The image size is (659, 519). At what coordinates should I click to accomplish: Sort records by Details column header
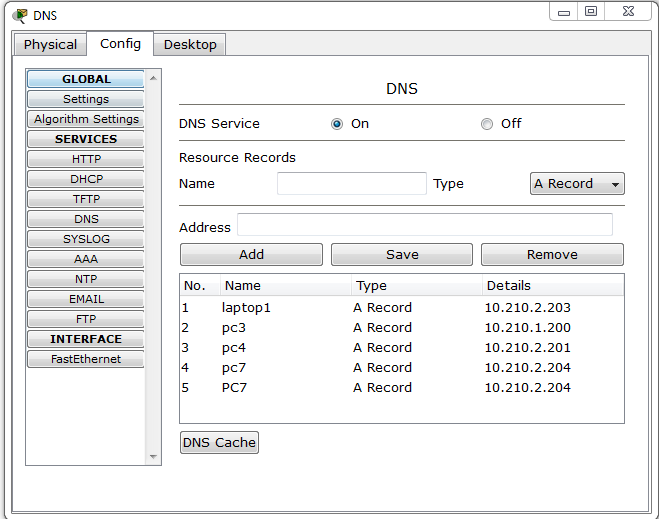pos(553,286)
